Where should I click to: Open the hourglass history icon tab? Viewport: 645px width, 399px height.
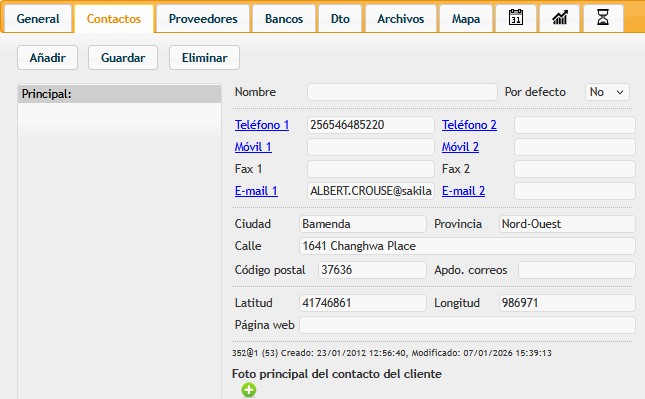(x=603, y=18)
